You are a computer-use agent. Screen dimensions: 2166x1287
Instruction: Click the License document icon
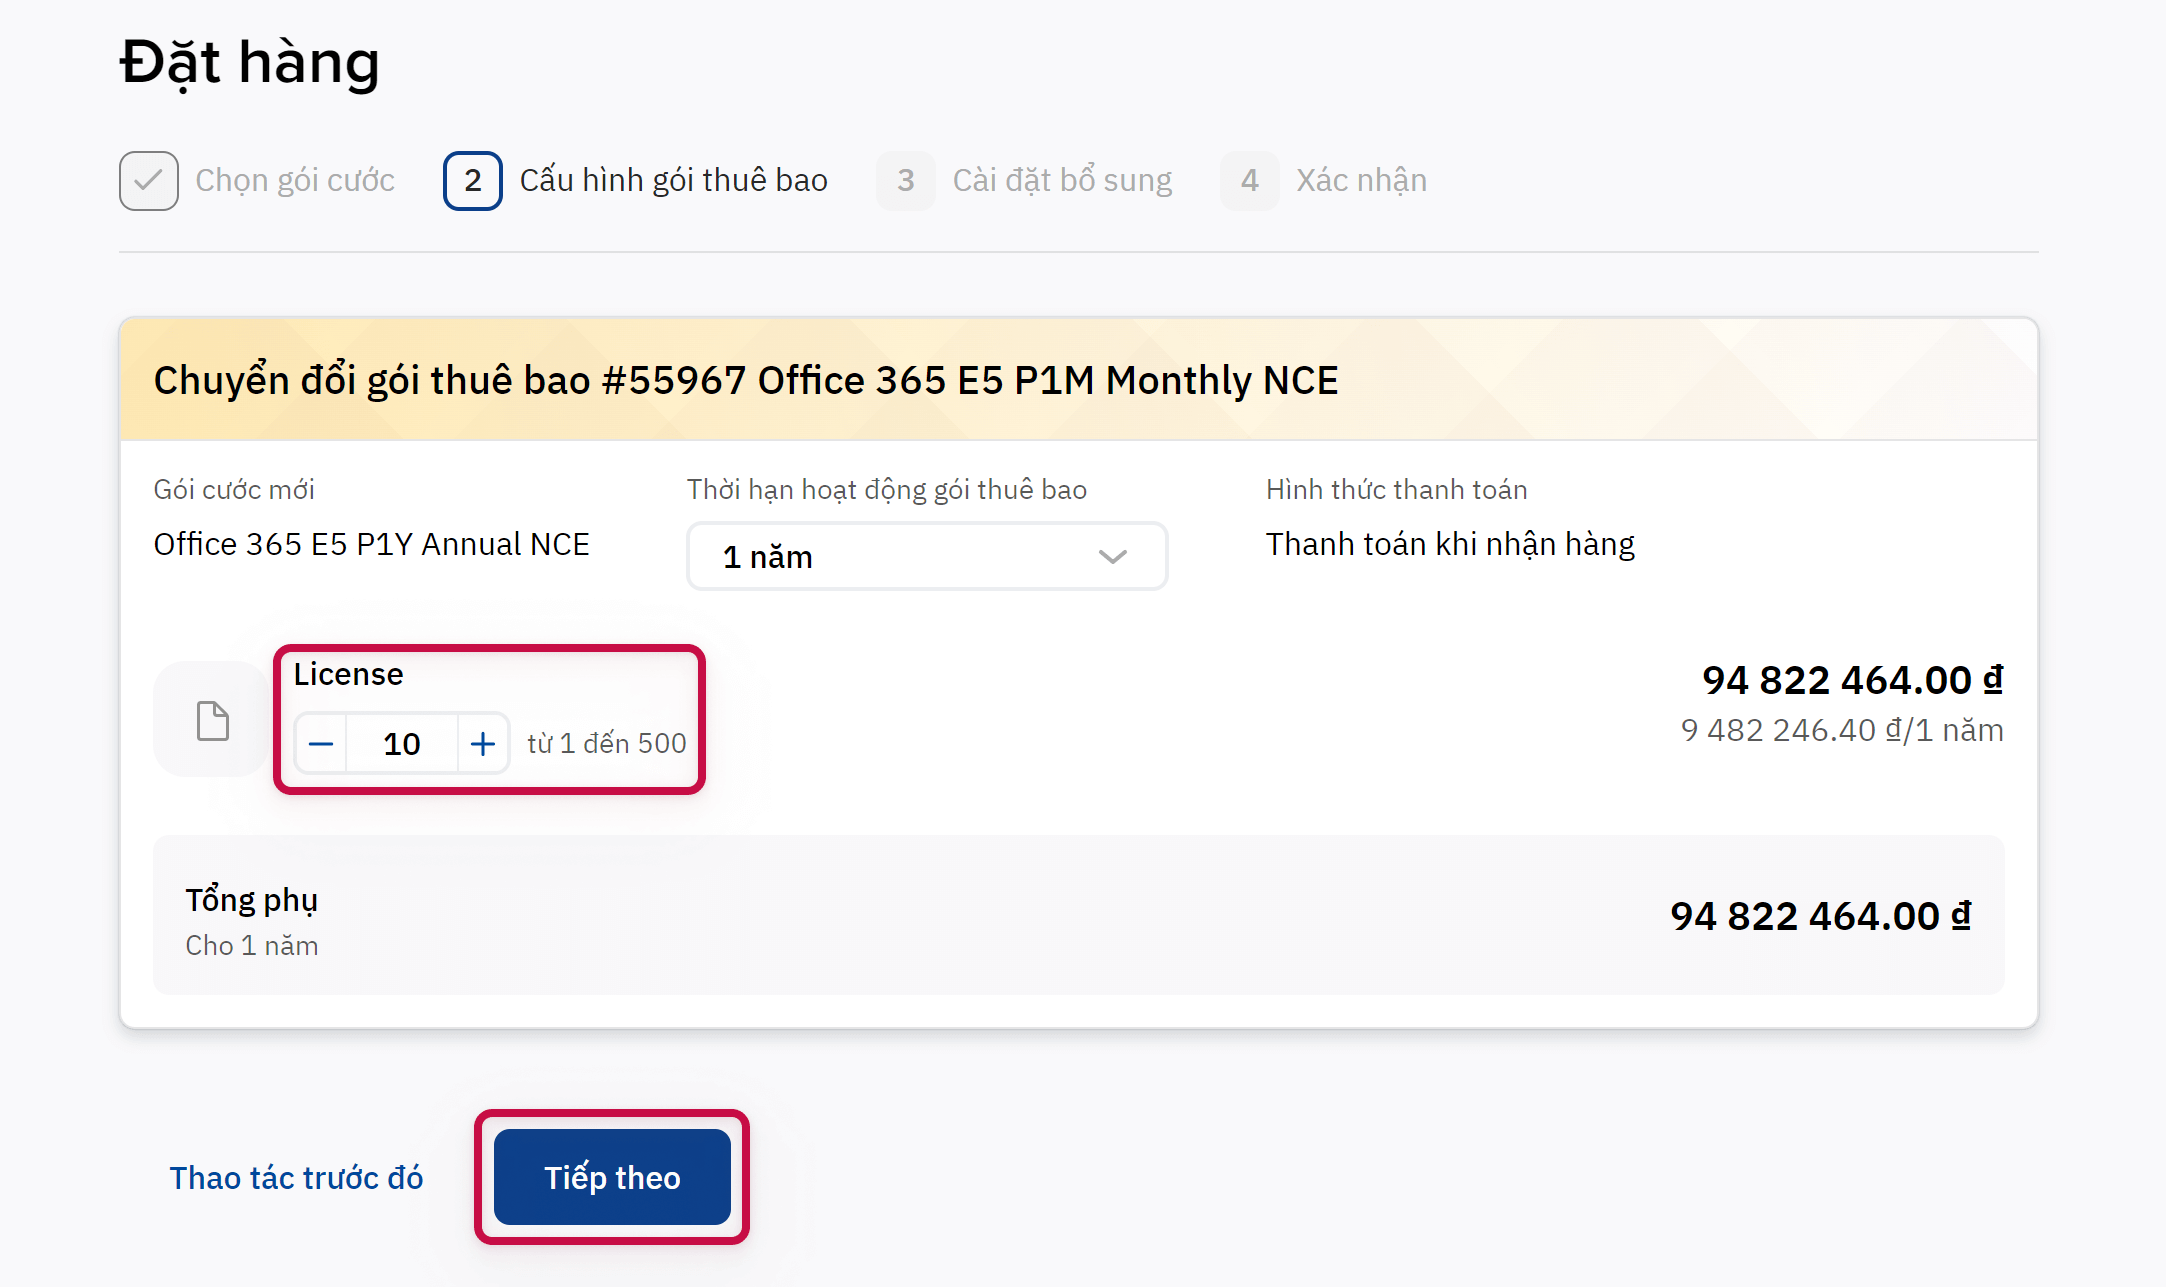[212, 720]
